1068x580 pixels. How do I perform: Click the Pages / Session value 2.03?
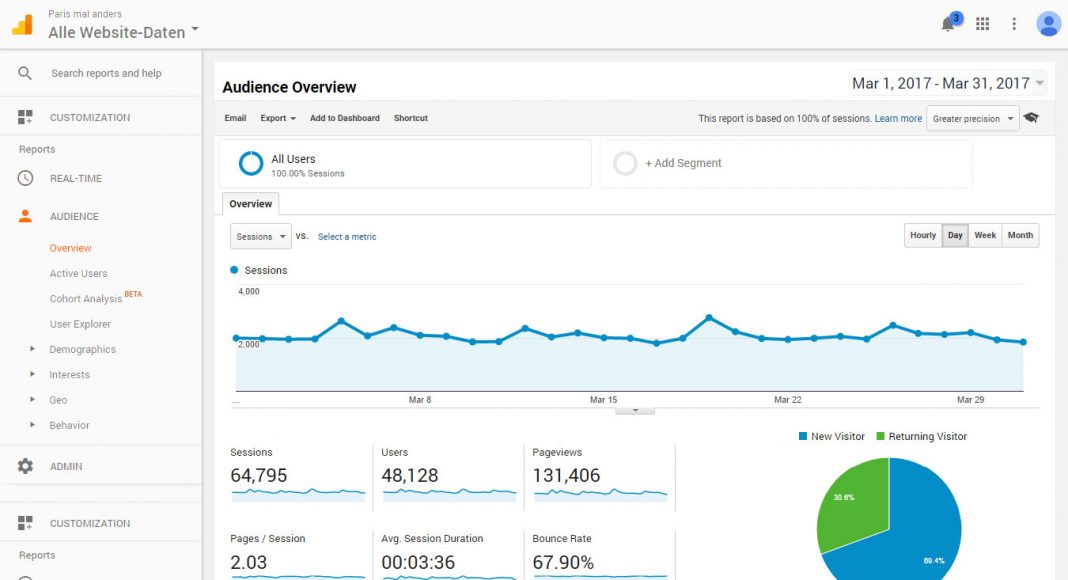click(249, 562)
